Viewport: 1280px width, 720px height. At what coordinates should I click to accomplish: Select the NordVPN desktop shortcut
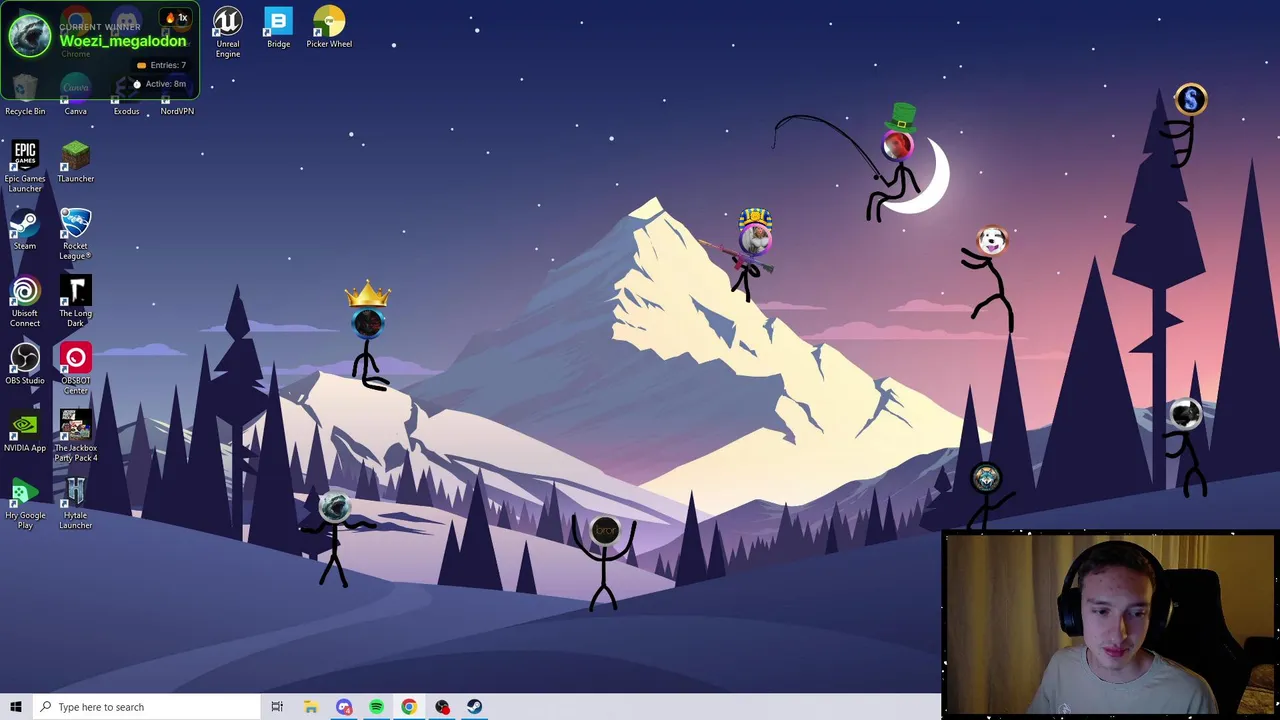pyautogui.click(x=177, y=95)
